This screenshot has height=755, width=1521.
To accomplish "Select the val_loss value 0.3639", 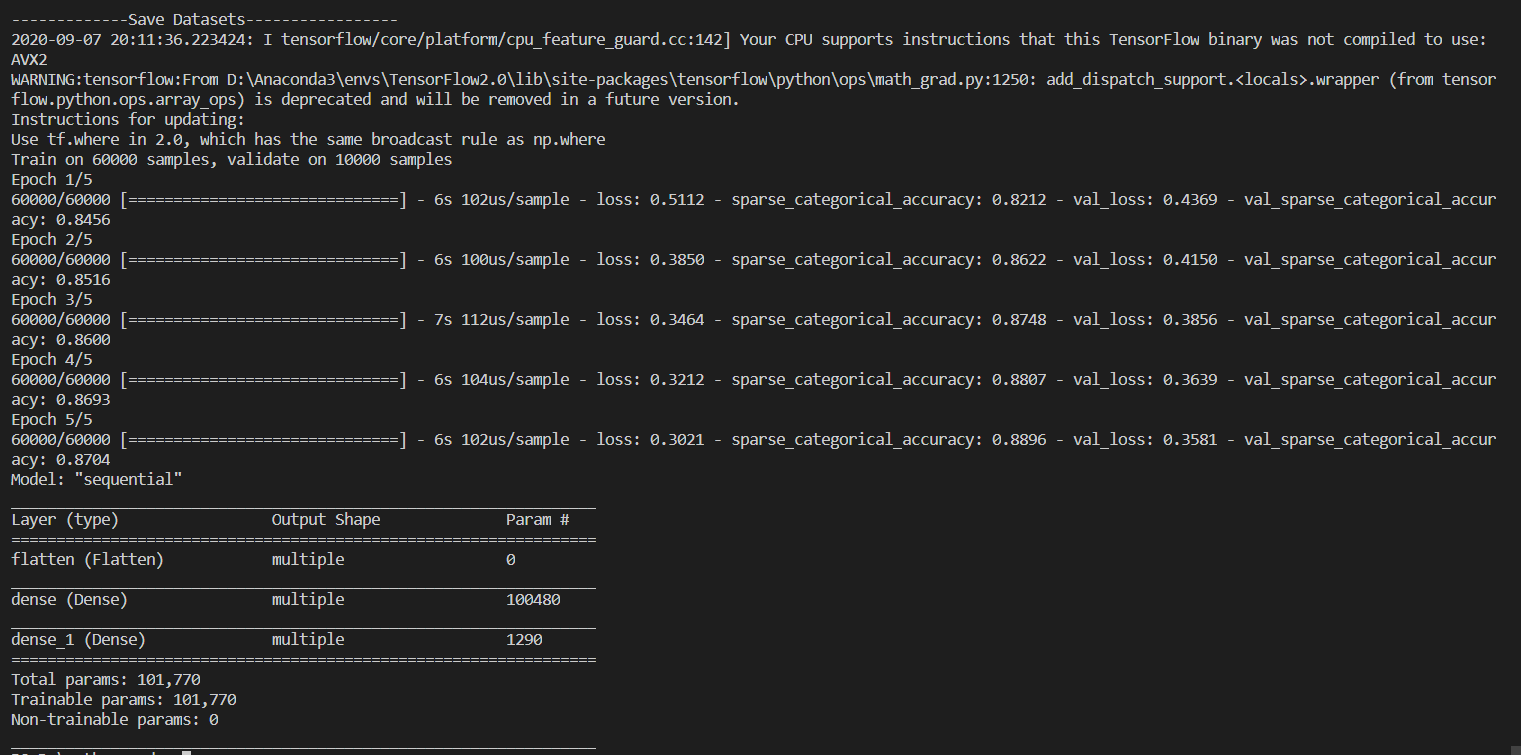I will [1190, 380].
